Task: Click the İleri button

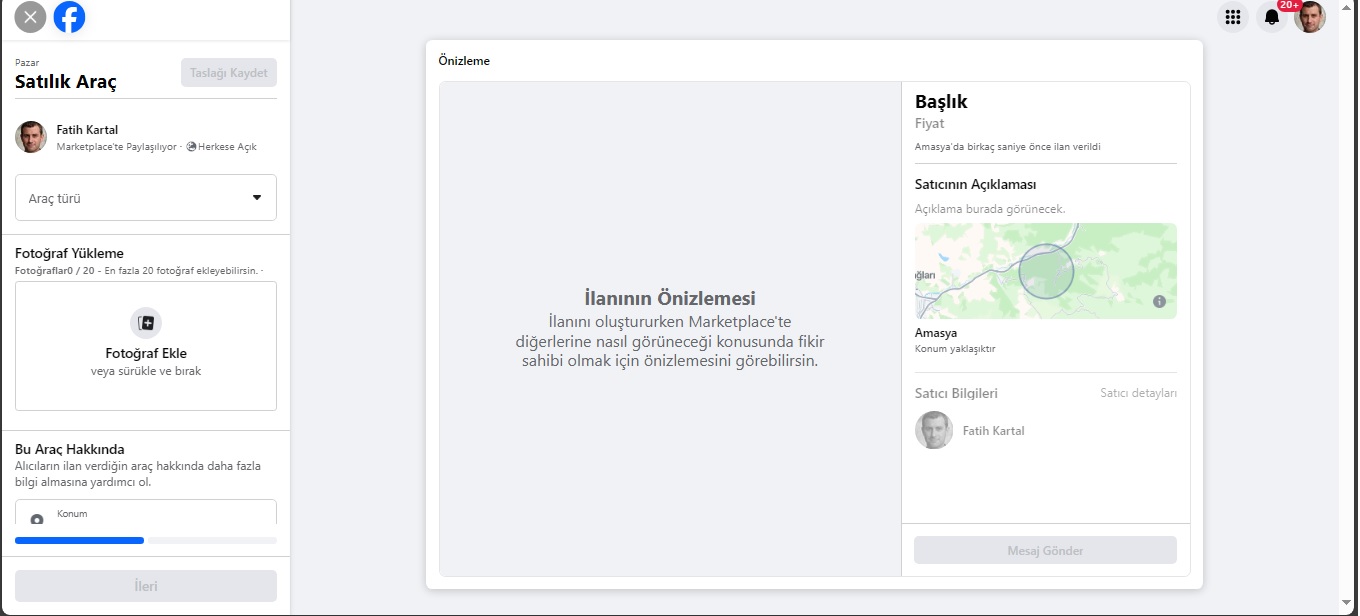Action: pyautogui.click(x=146, y=586)
